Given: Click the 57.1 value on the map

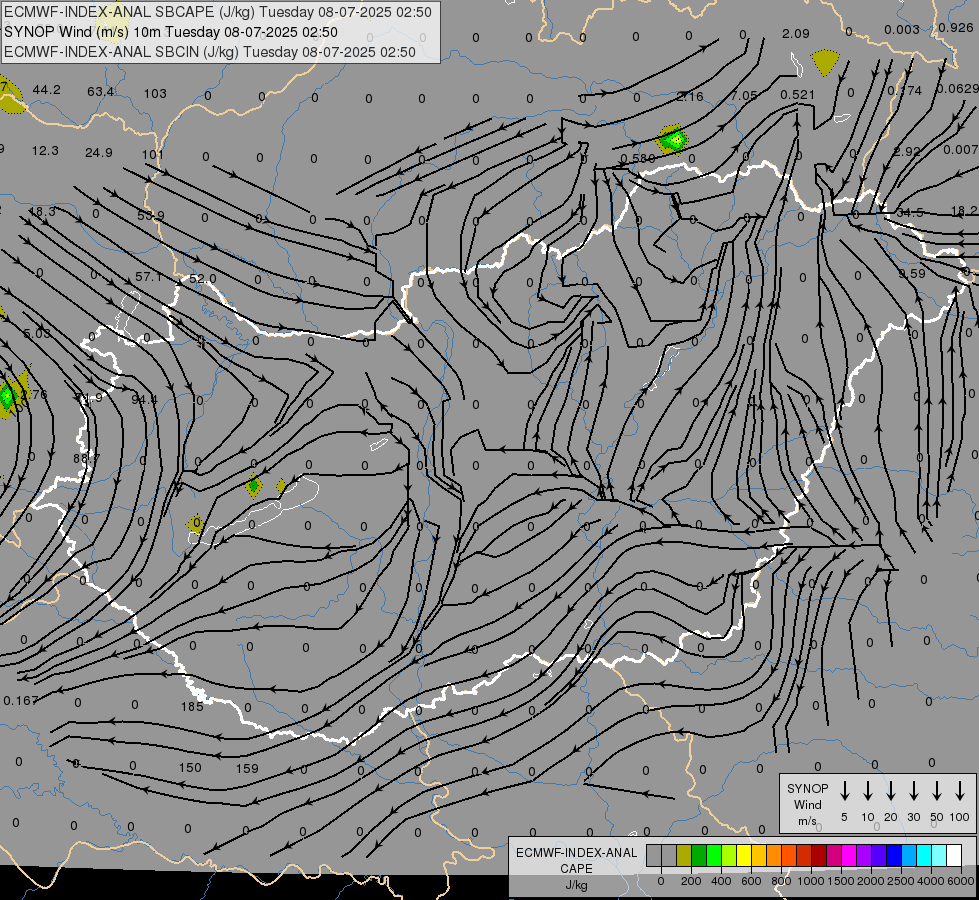Looking at the screenshot, I should pos(148,277).
